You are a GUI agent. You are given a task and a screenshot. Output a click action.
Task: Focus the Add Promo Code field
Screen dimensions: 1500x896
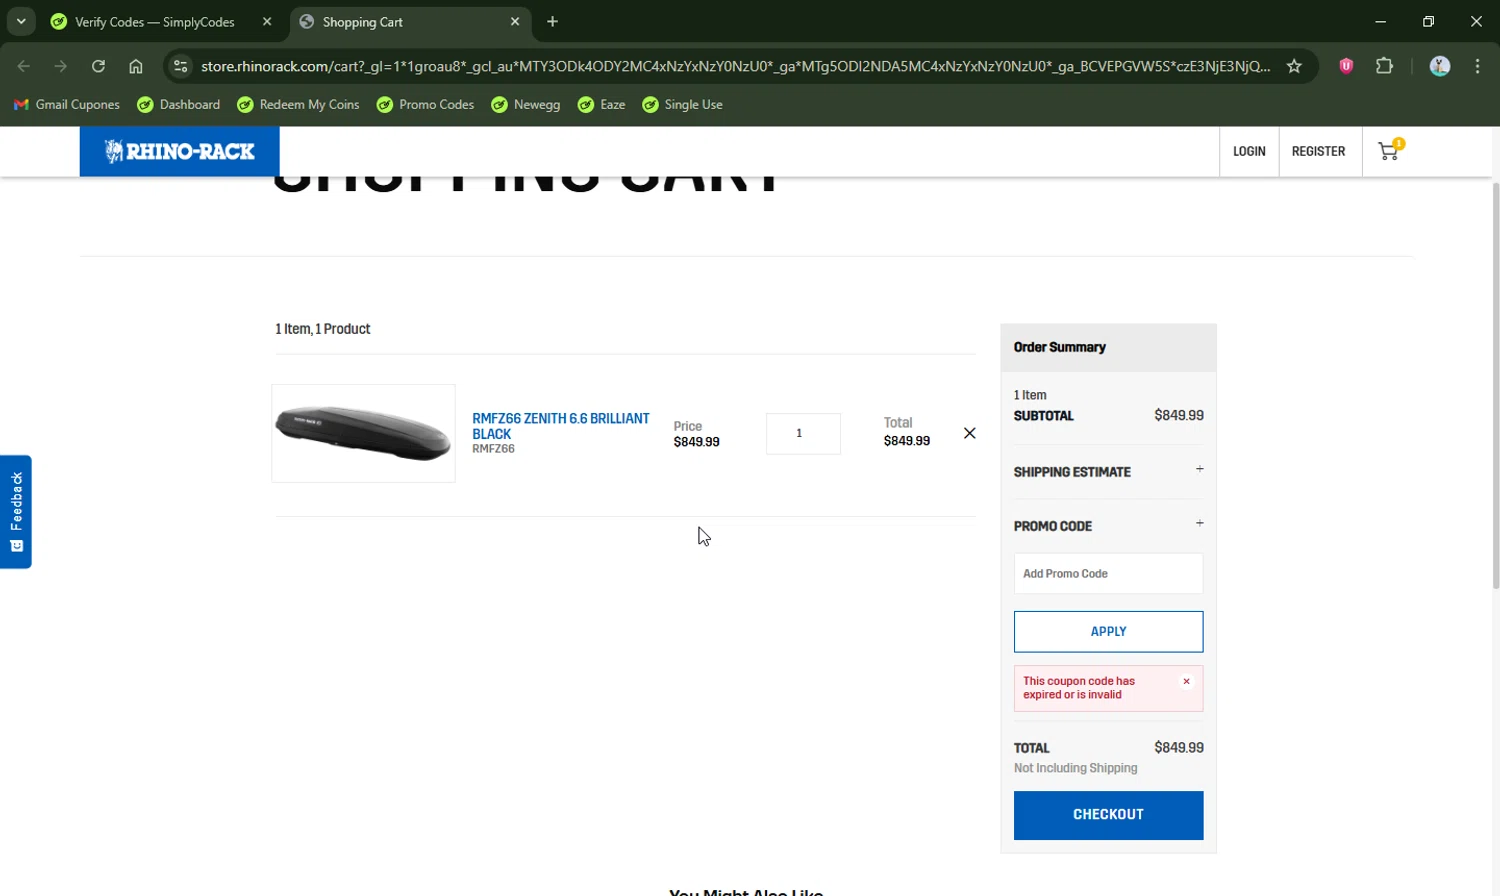1108,574
